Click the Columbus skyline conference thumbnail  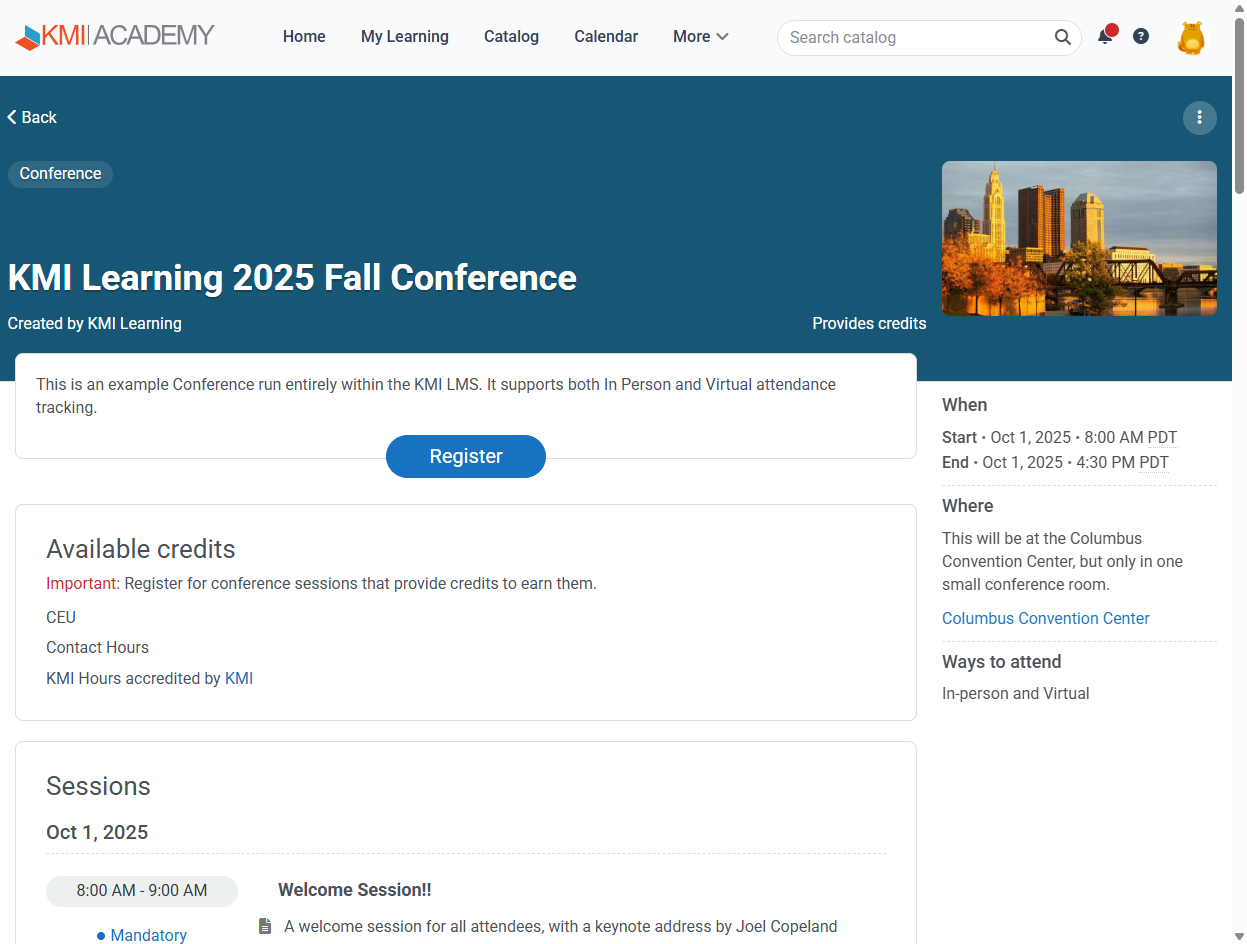[x=1079, y=238]
